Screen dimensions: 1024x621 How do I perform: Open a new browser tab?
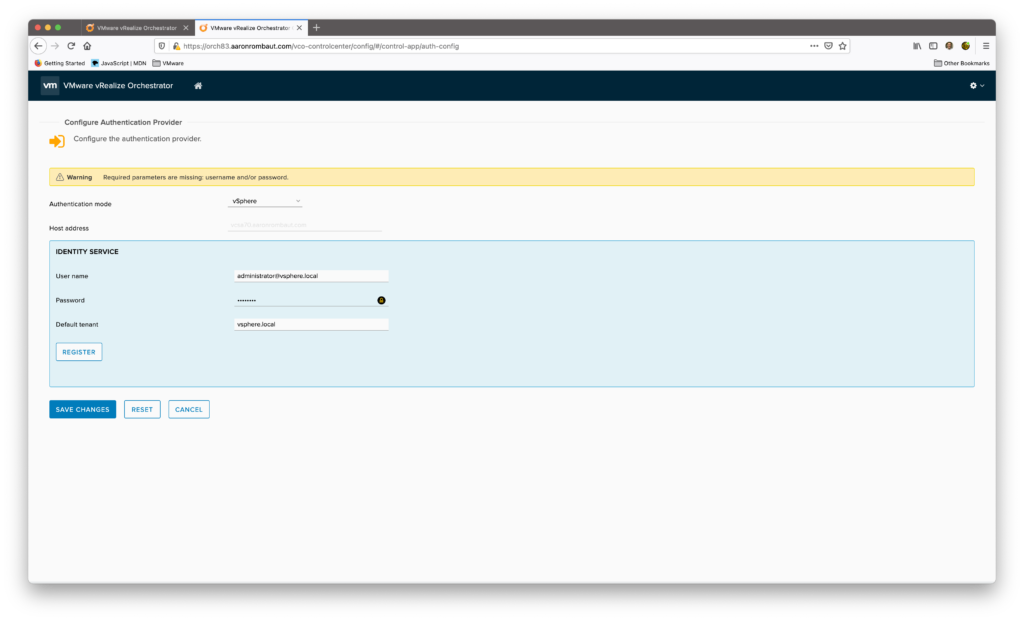click(x=317, y=27)
